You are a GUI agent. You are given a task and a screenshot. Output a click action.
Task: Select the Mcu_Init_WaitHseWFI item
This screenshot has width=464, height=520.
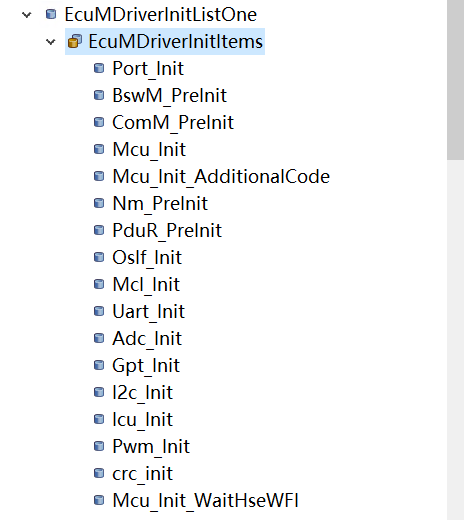pos(206,501)
